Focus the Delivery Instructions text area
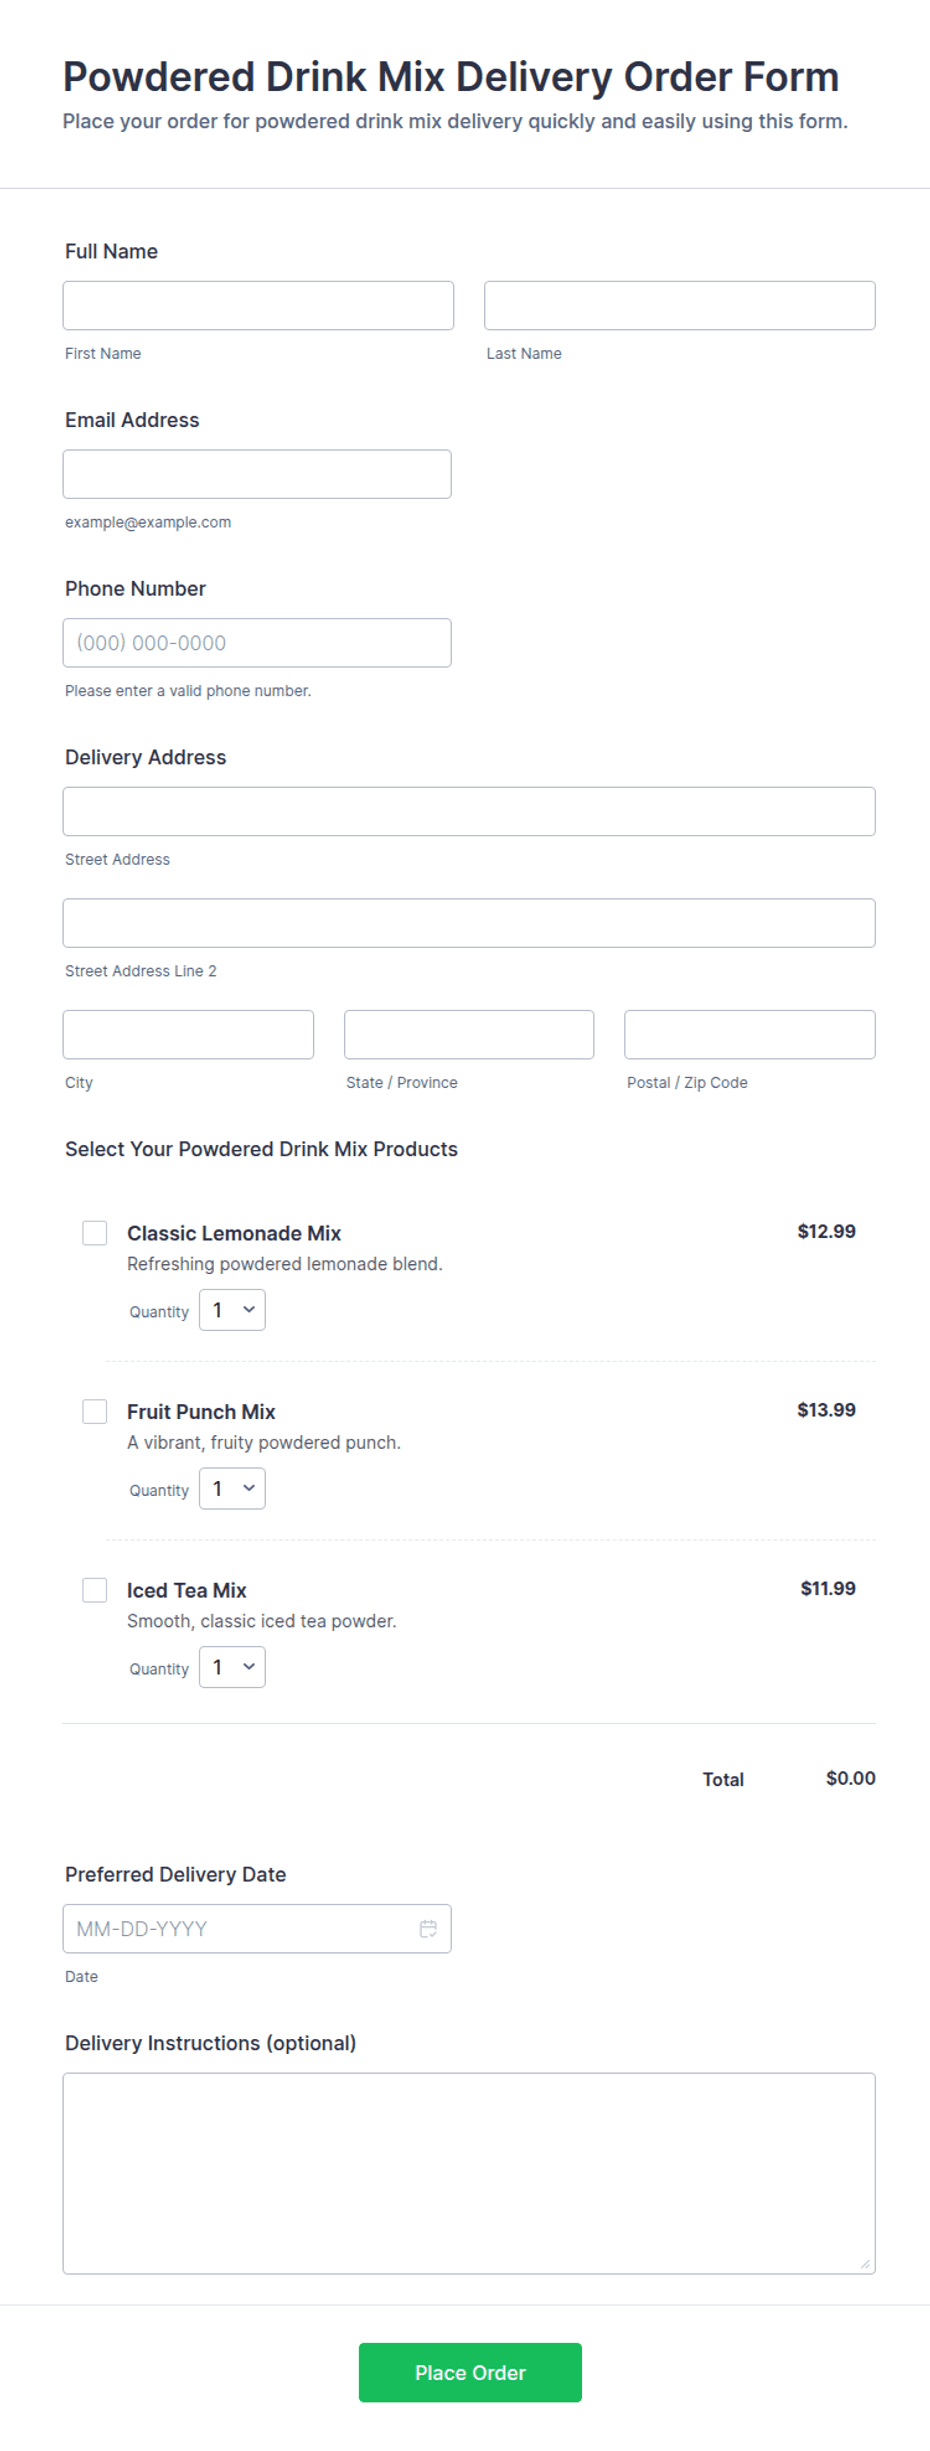The height and width of the screenshot is (2451, 930). (469, 2173)
